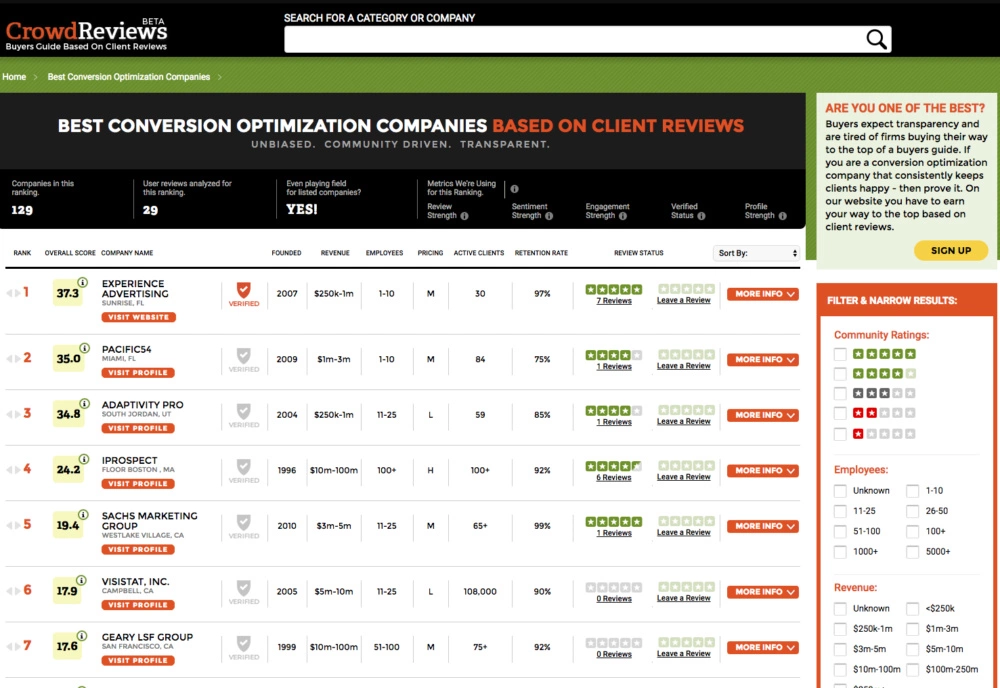Open the CrowdReviews logo homepage
This screenshot has height=688, width=1000.
point(86,35)
